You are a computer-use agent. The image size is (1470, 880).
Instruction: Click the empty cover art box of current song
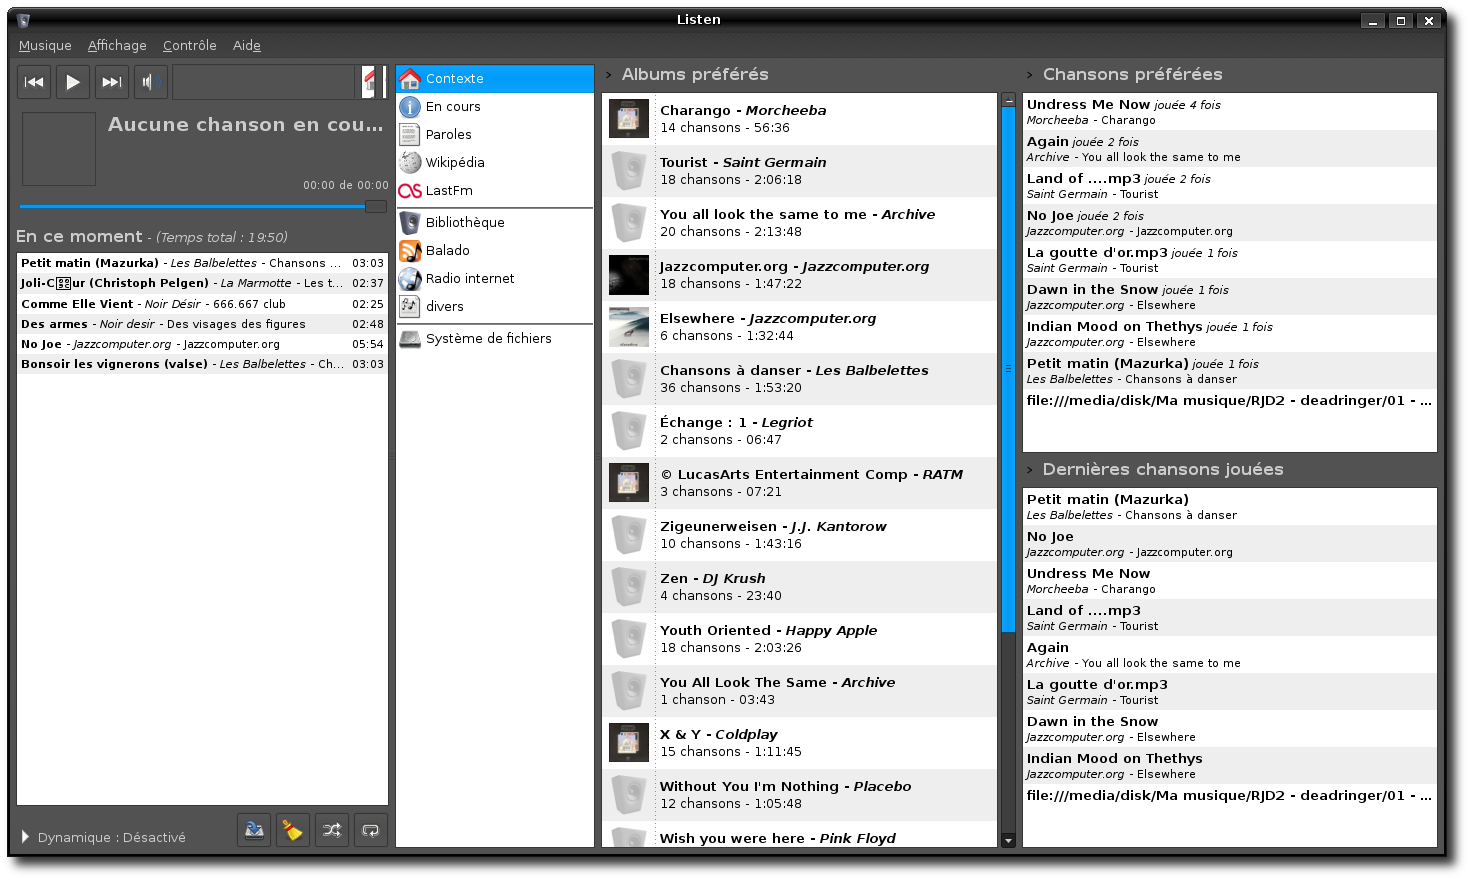[x=59, y=149]
